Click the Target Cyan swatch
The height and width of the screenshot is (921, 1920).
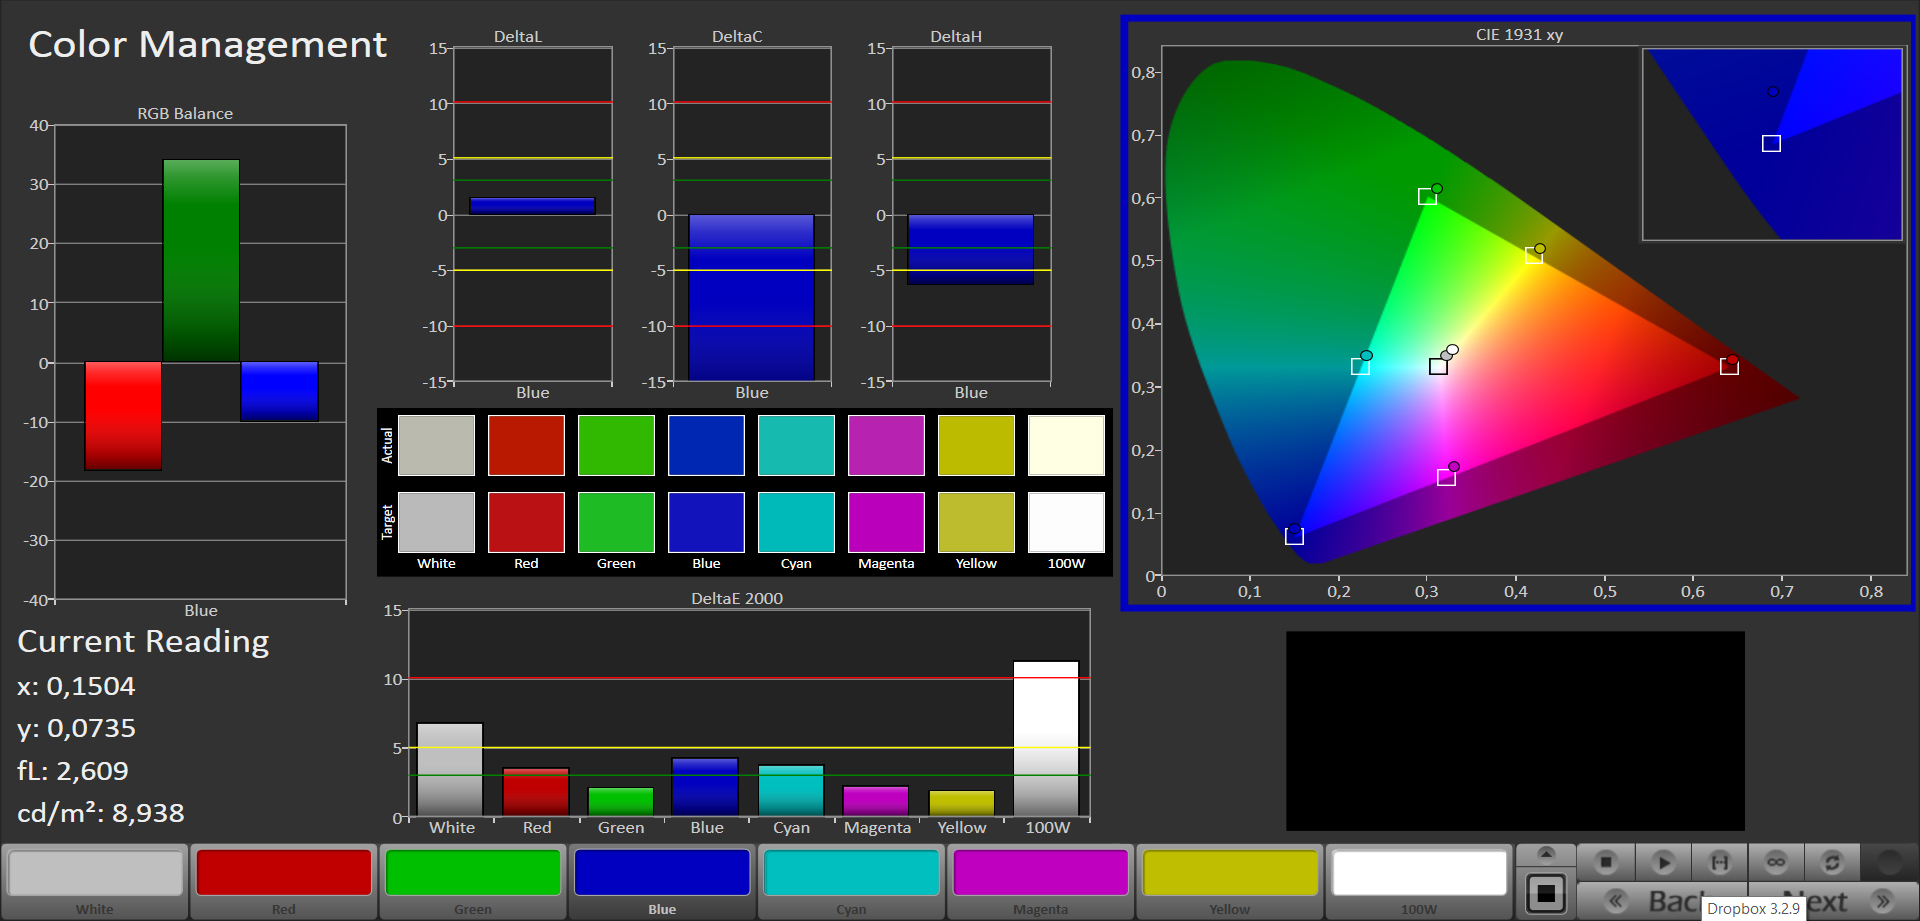[x=796, y=522]
